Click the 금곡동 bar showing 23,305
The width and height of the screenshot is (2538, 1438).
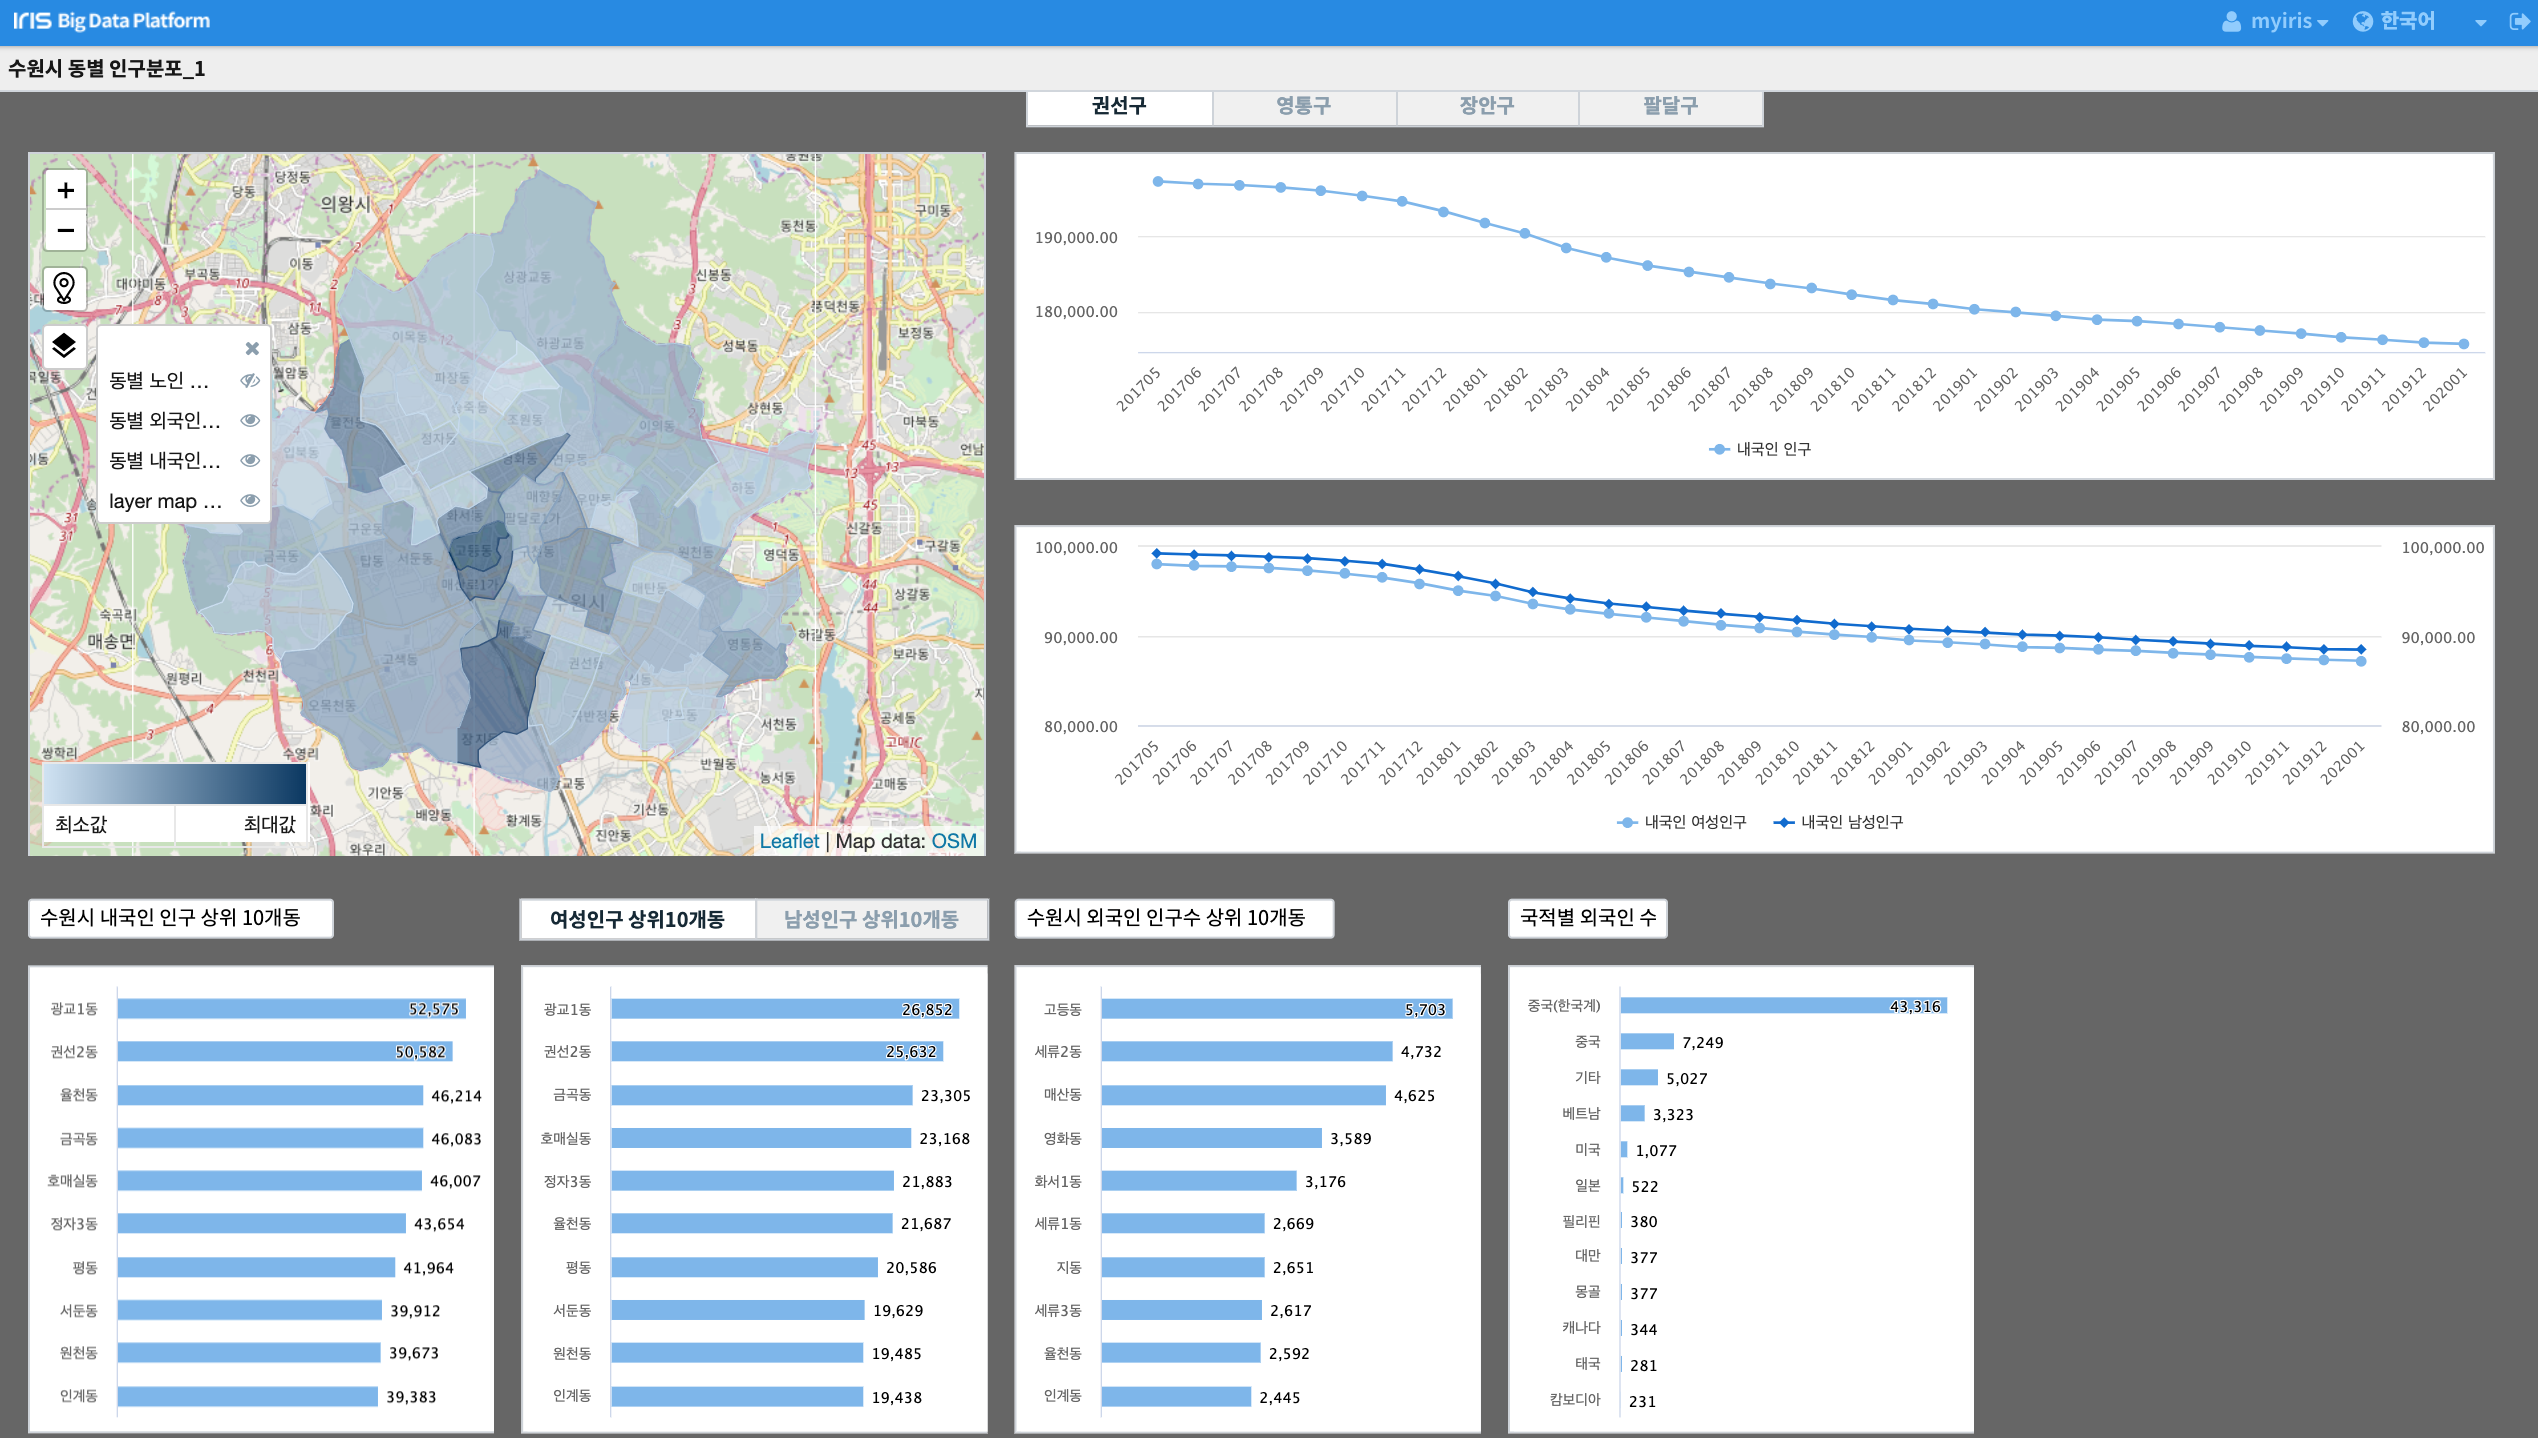click(762, 1095)
